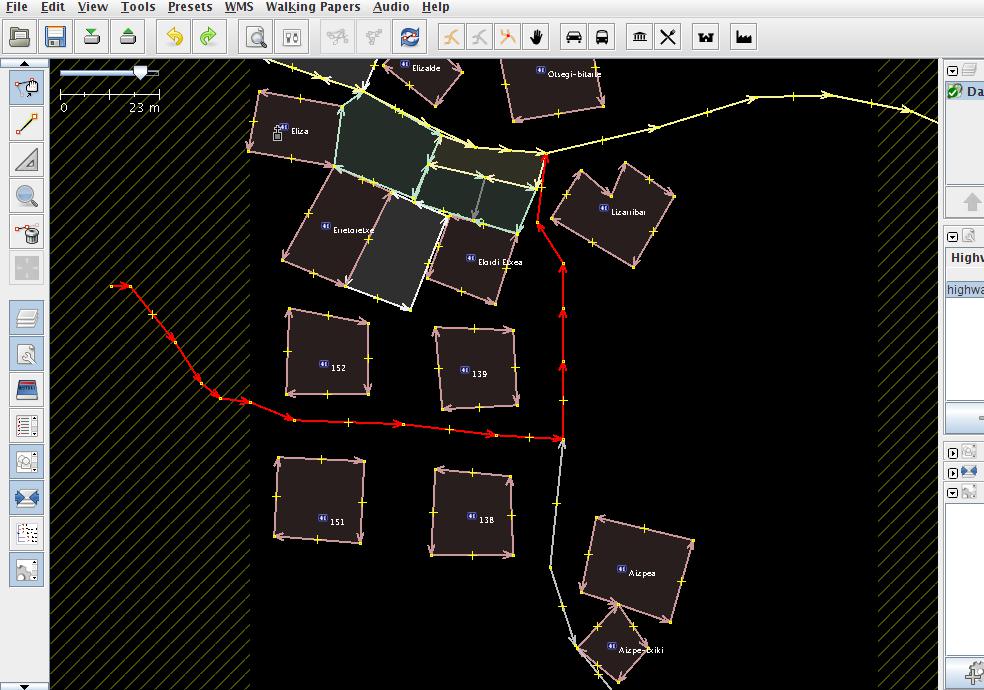This screenshot has width=984, height=690.
Task: Click the highway row in properties
Action: (x=965, y=290)
